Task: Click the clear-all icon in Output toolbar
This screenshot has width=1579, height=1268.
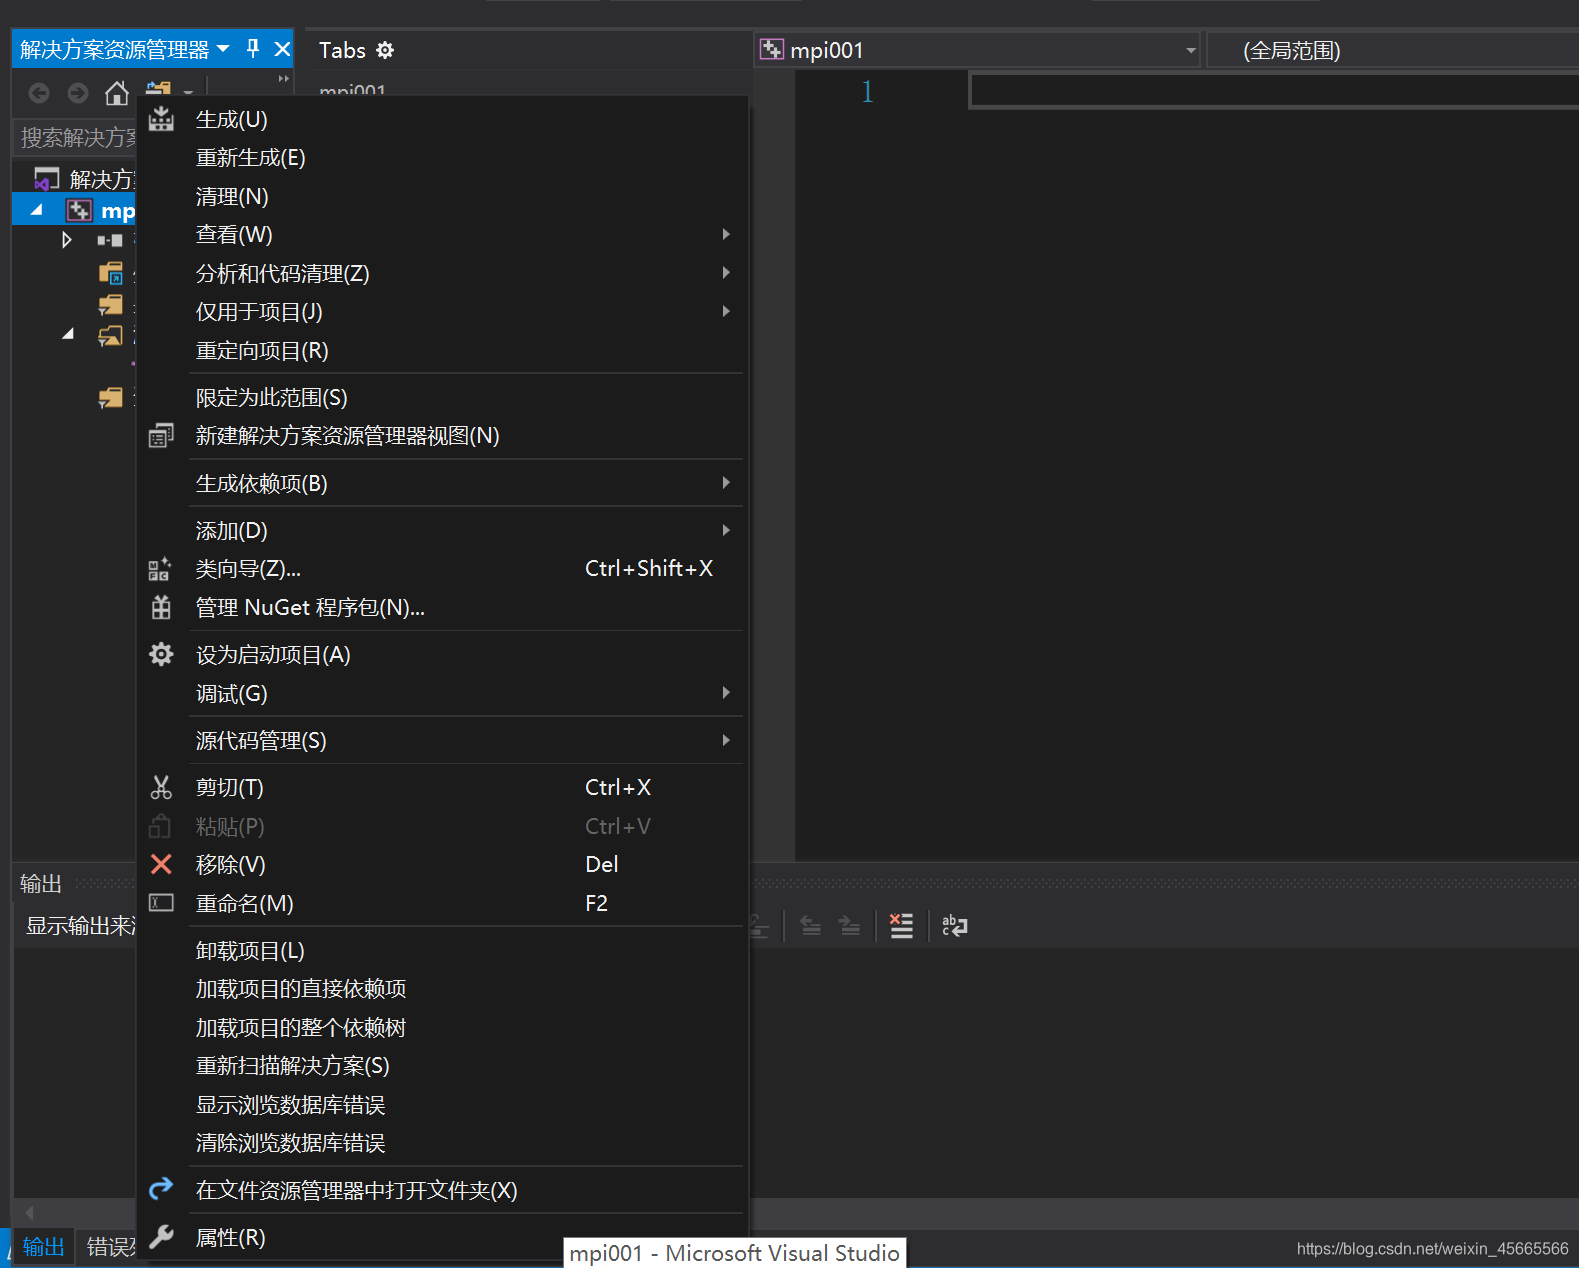Action: (x=901, y=926)
